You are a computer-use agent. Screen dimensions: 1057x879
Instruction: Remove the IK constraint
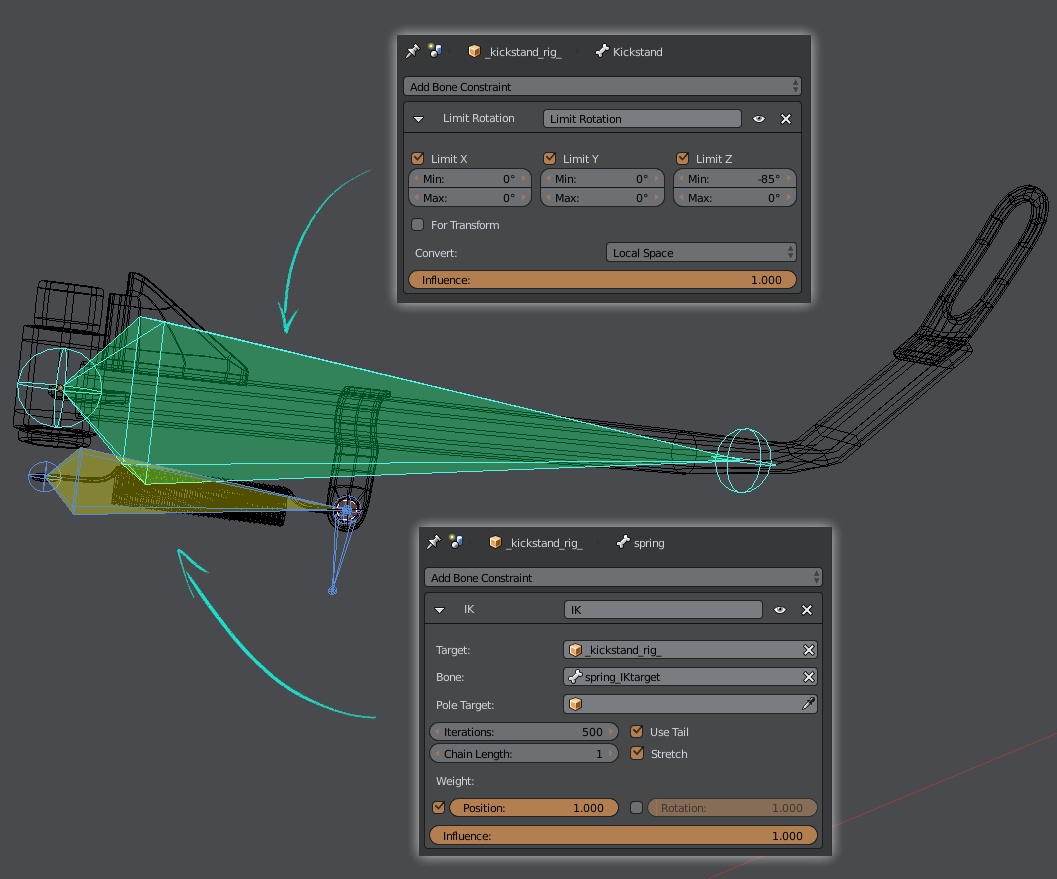[807, 610]
